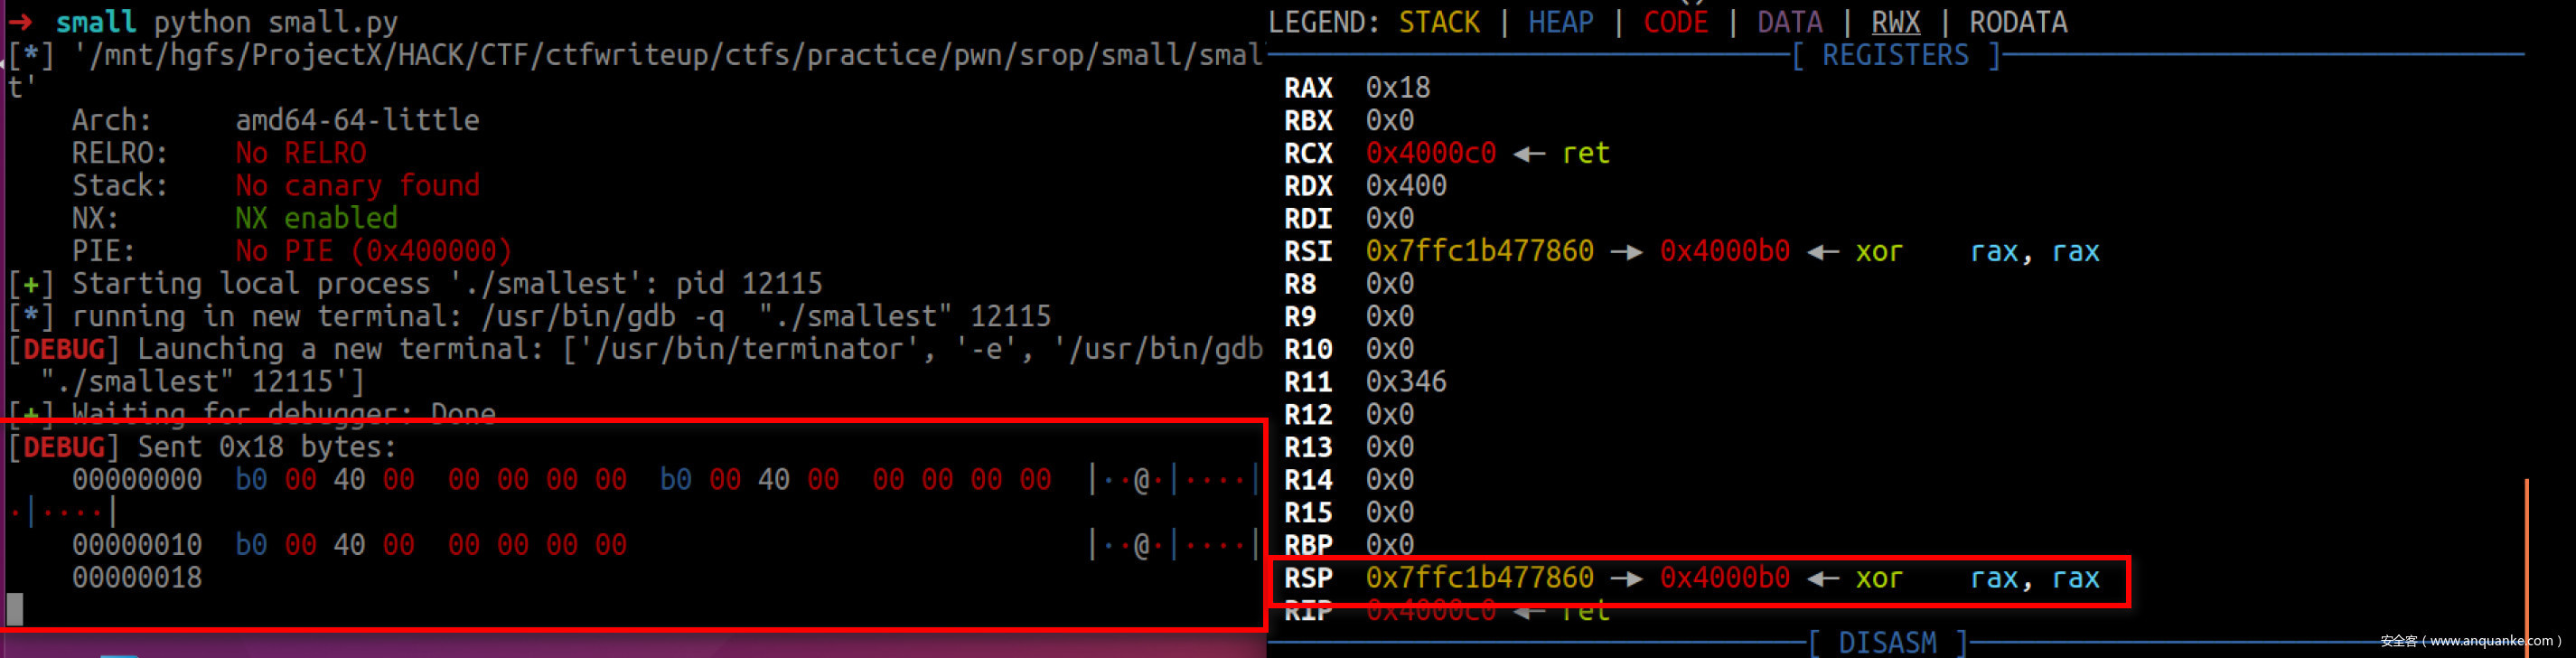Select STACK in the legend
Screen dimensions: 2576x658
point(1438,22)
